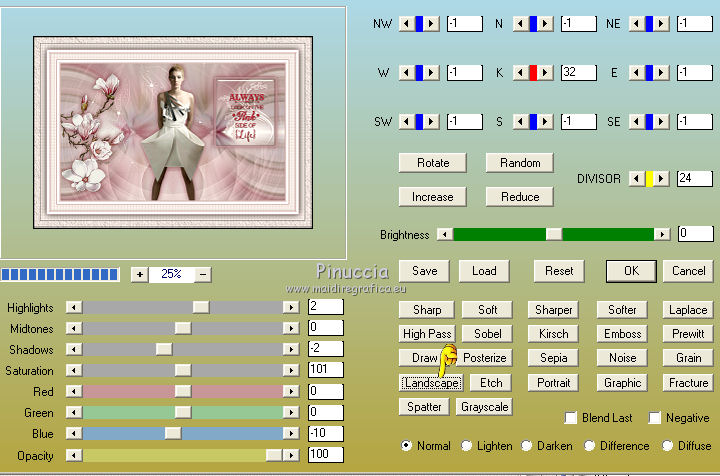Click the image preview thumbnail

(173, 133)
